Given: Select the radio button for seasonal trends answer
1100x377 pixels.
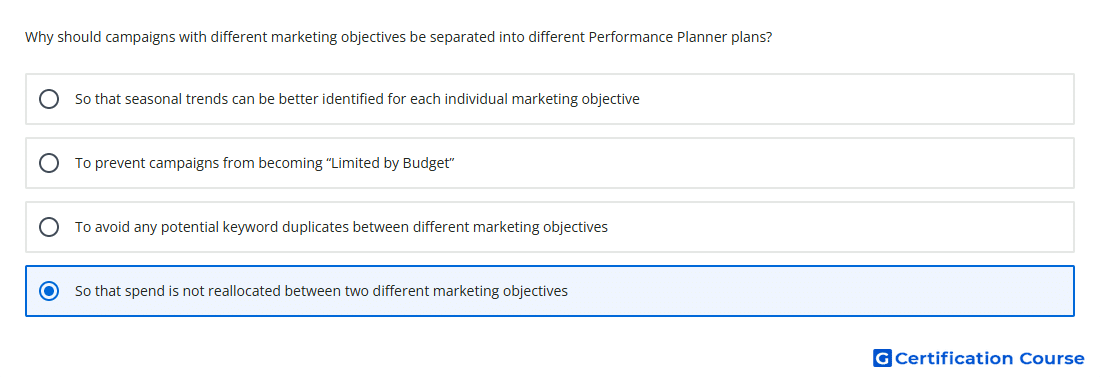Looking at the screenshot, I should pyautogui.click(x=49, y=99).
